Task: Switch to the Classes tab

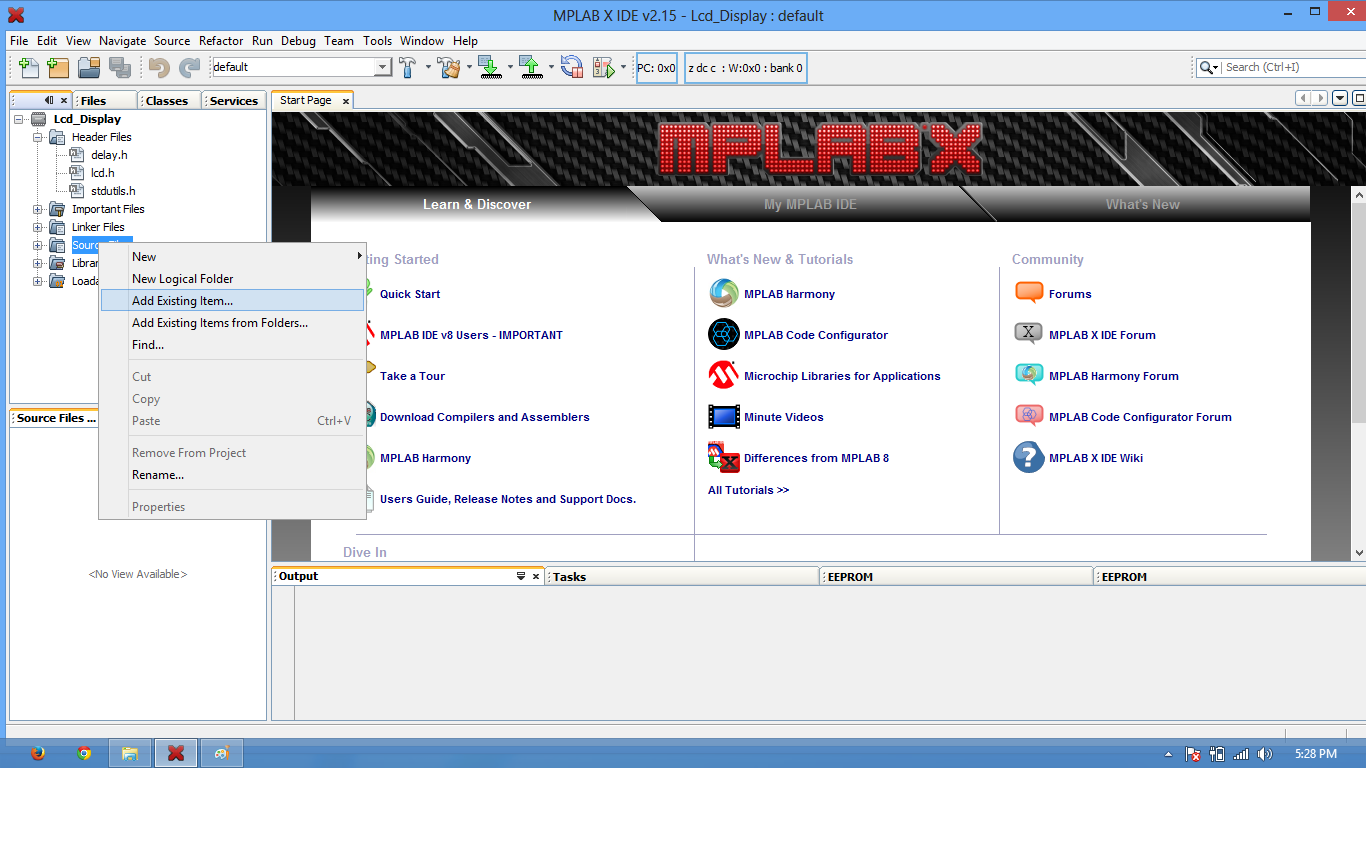Action: (169, 100)
